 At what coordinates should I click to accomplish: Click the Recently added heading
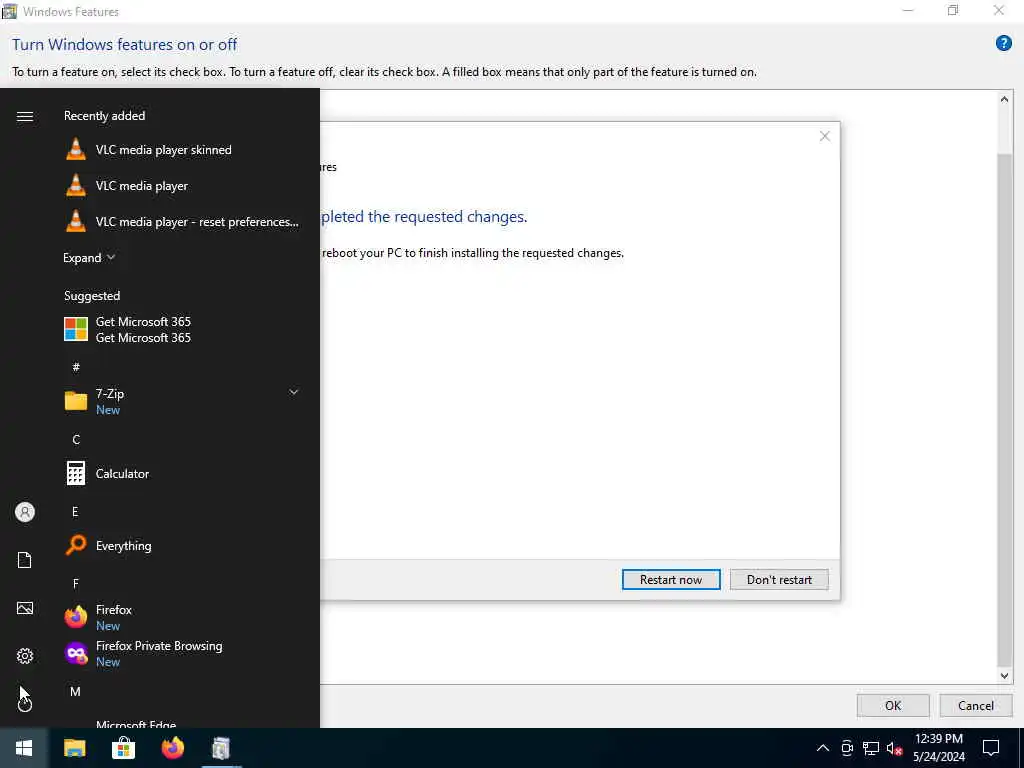104,116
